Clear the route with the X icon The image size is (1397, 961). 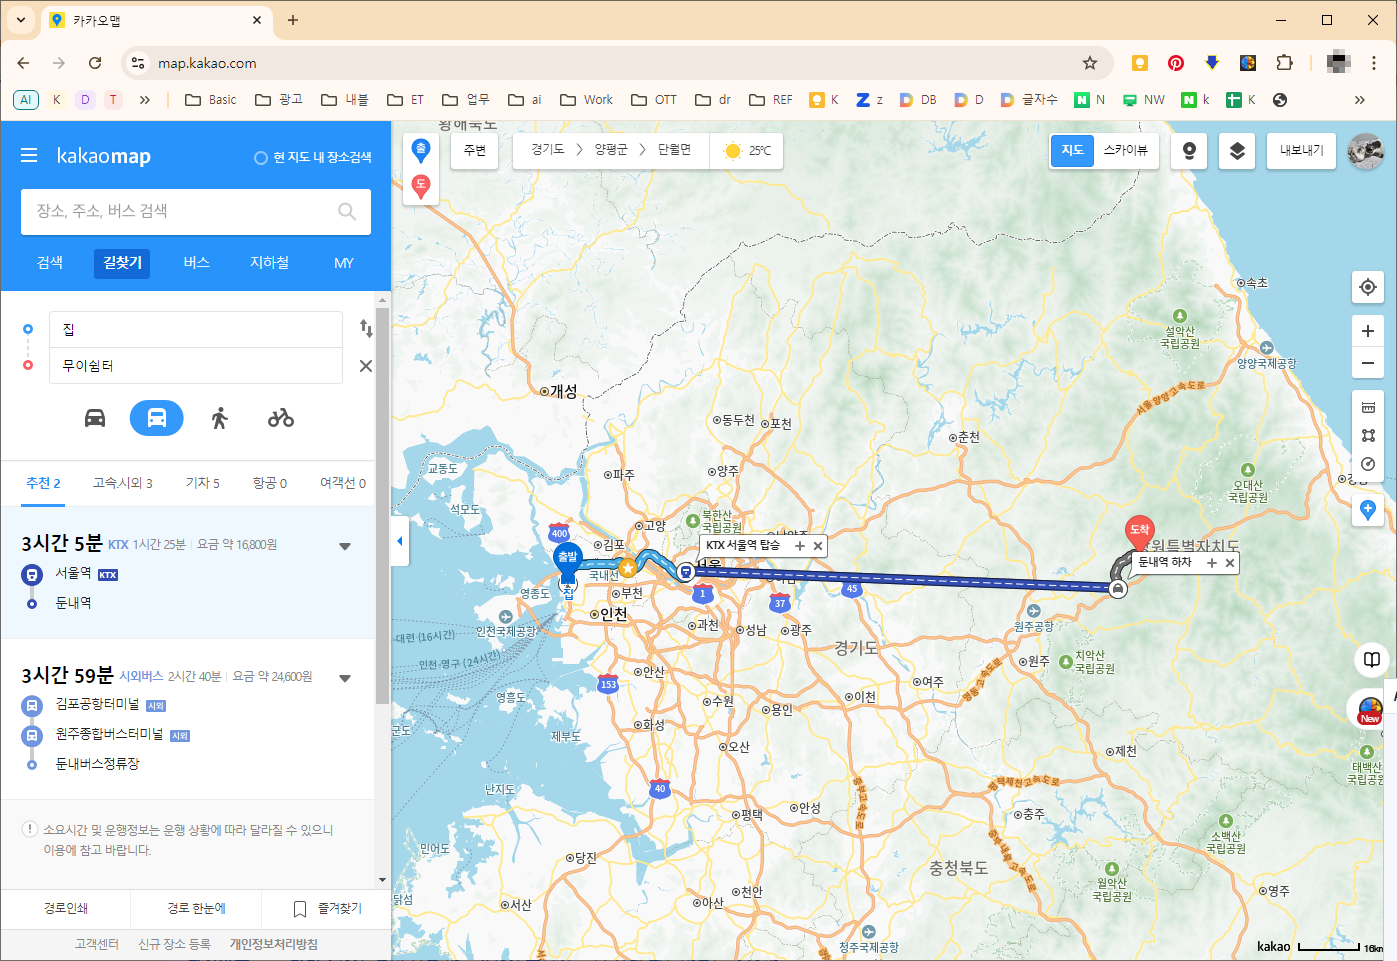click(x=366, y=366)
